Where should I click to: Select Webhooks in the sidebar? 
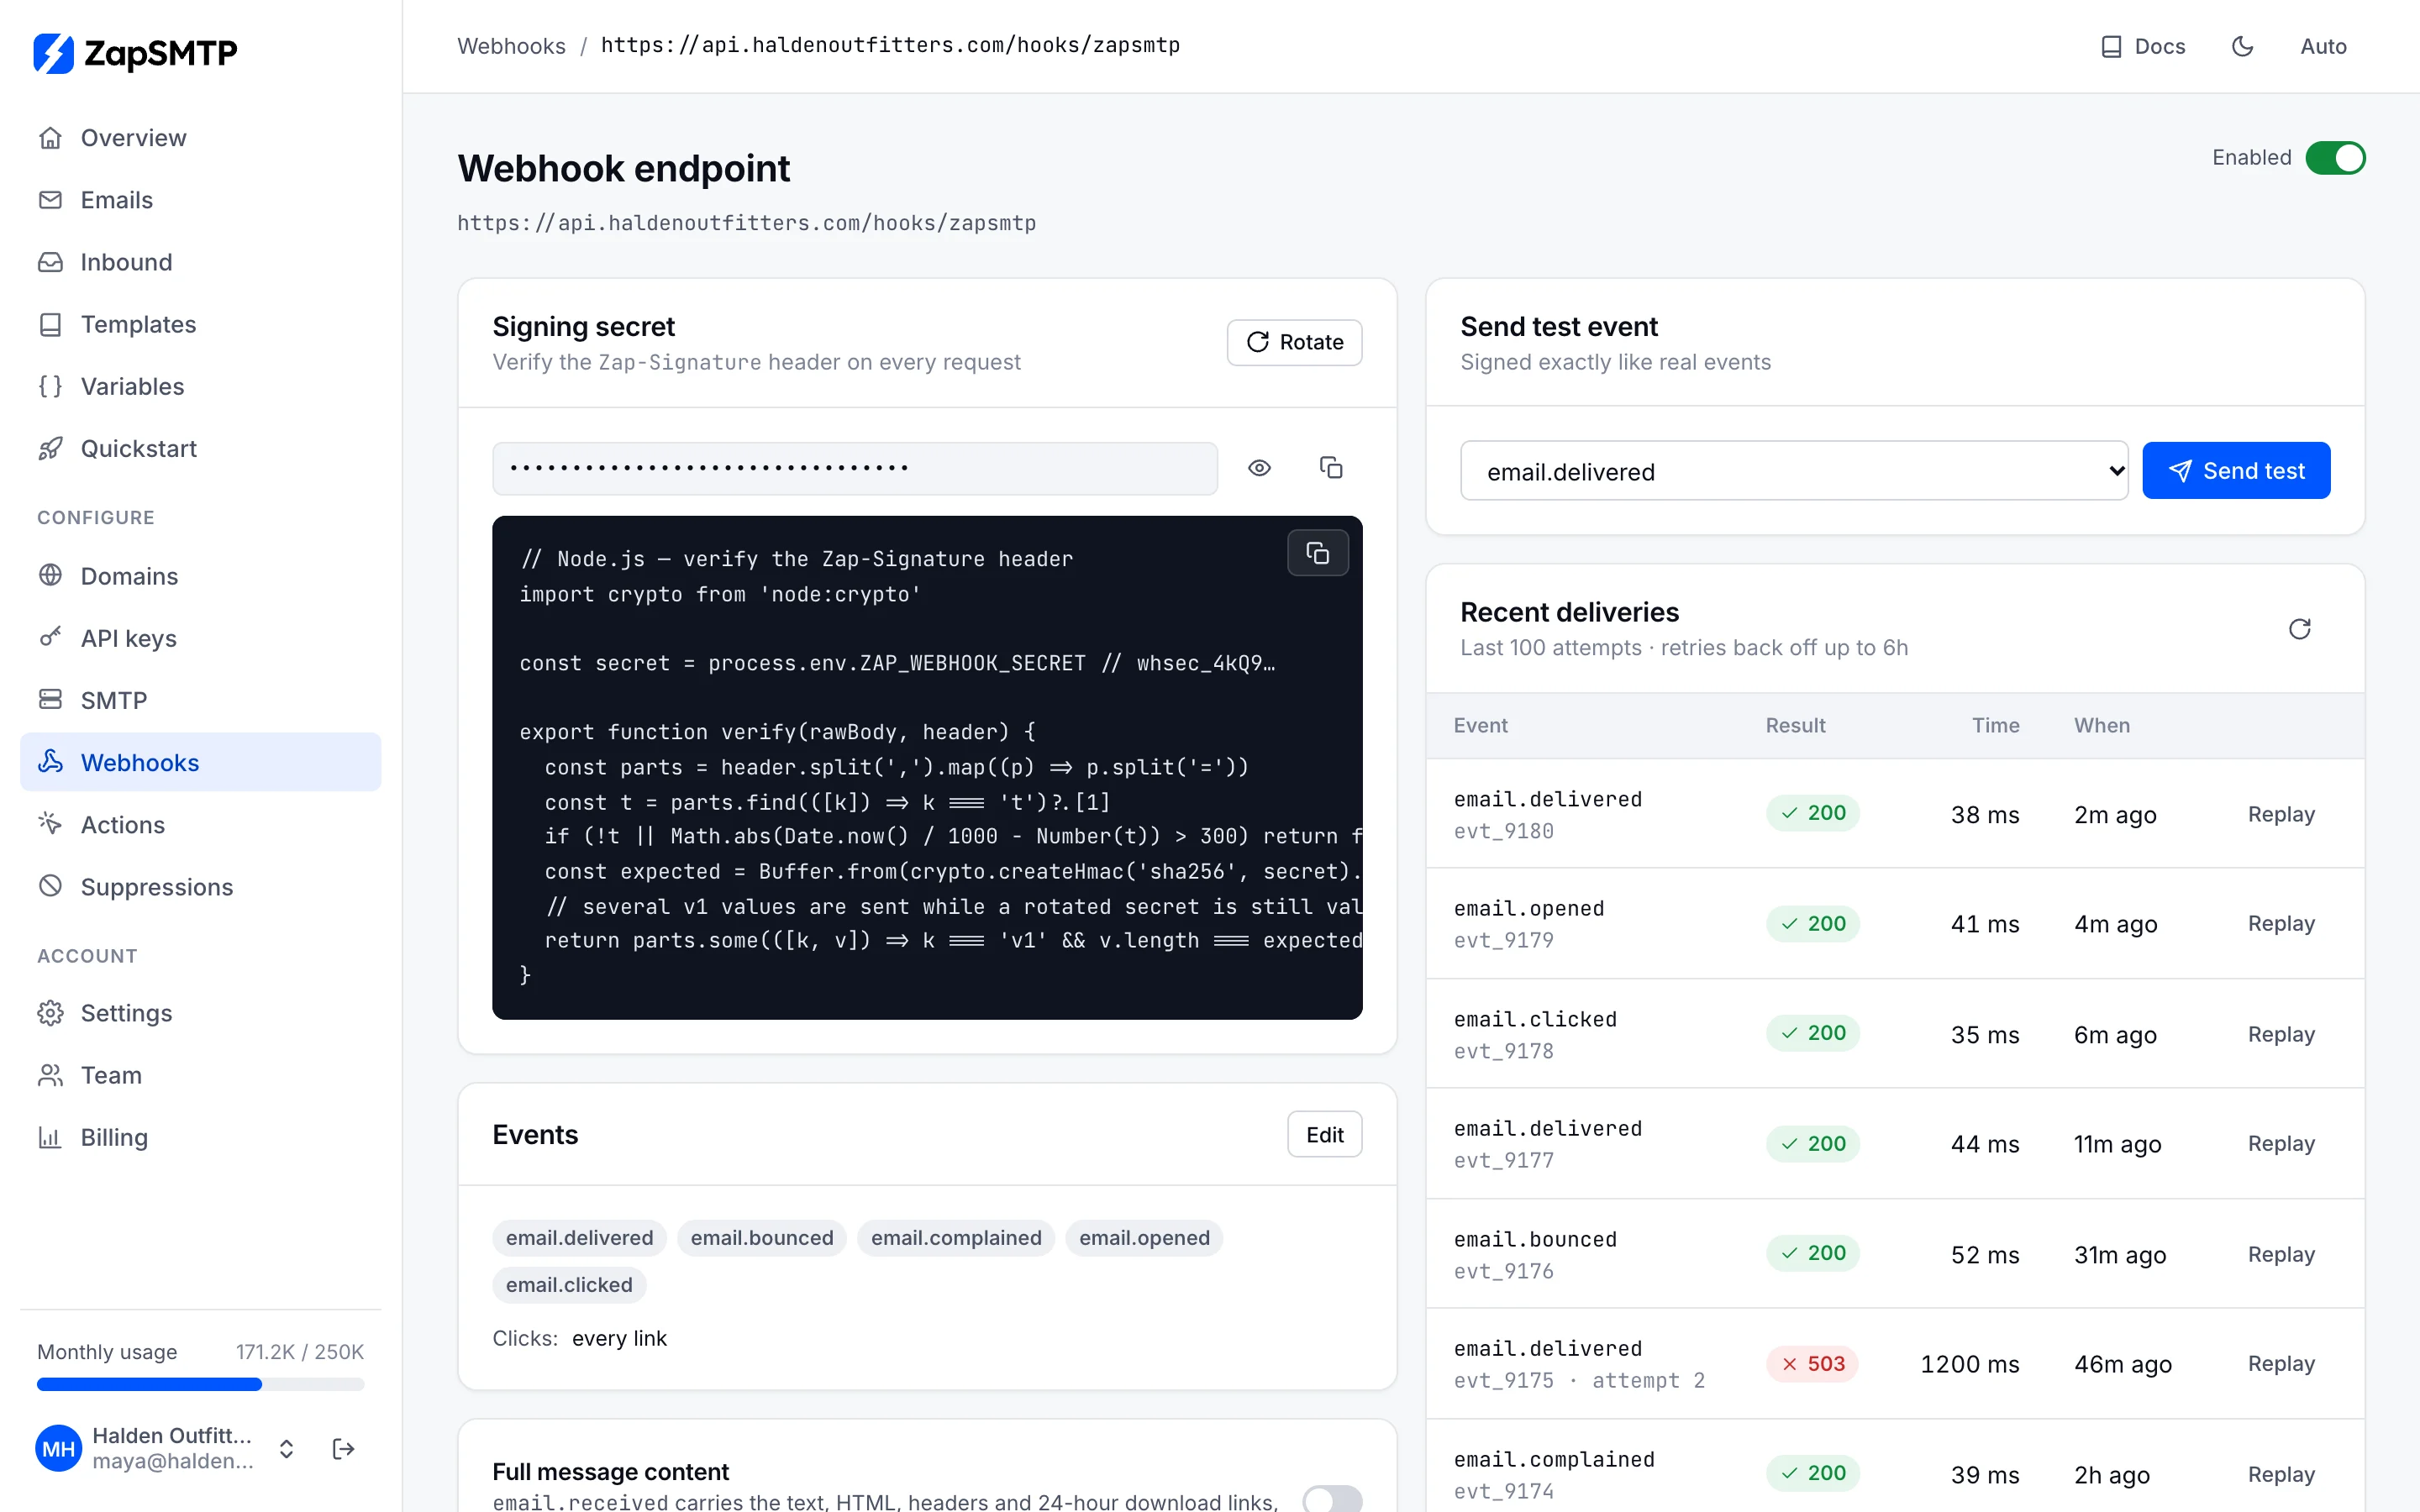(200, 762)
